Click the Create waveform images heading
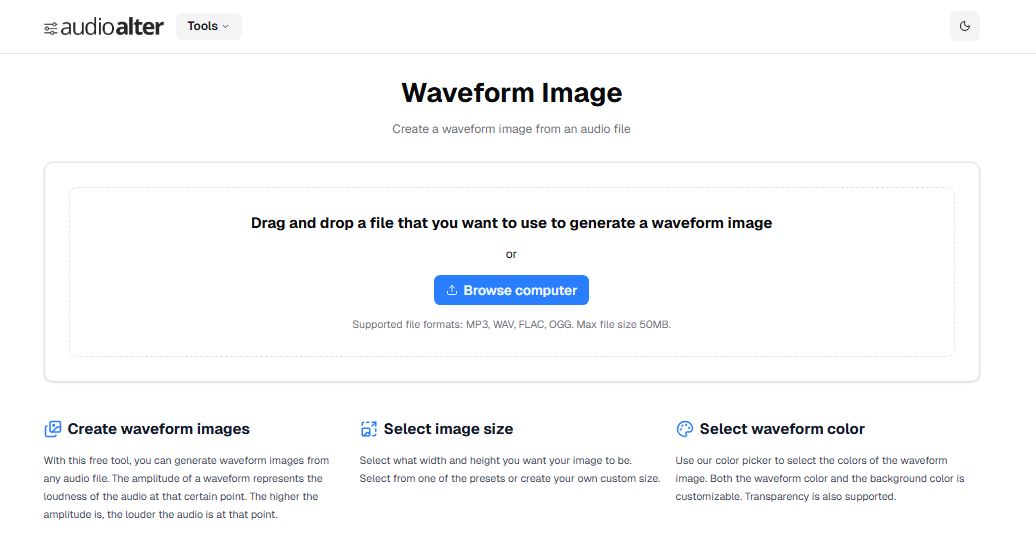 [x=158, y=429]
